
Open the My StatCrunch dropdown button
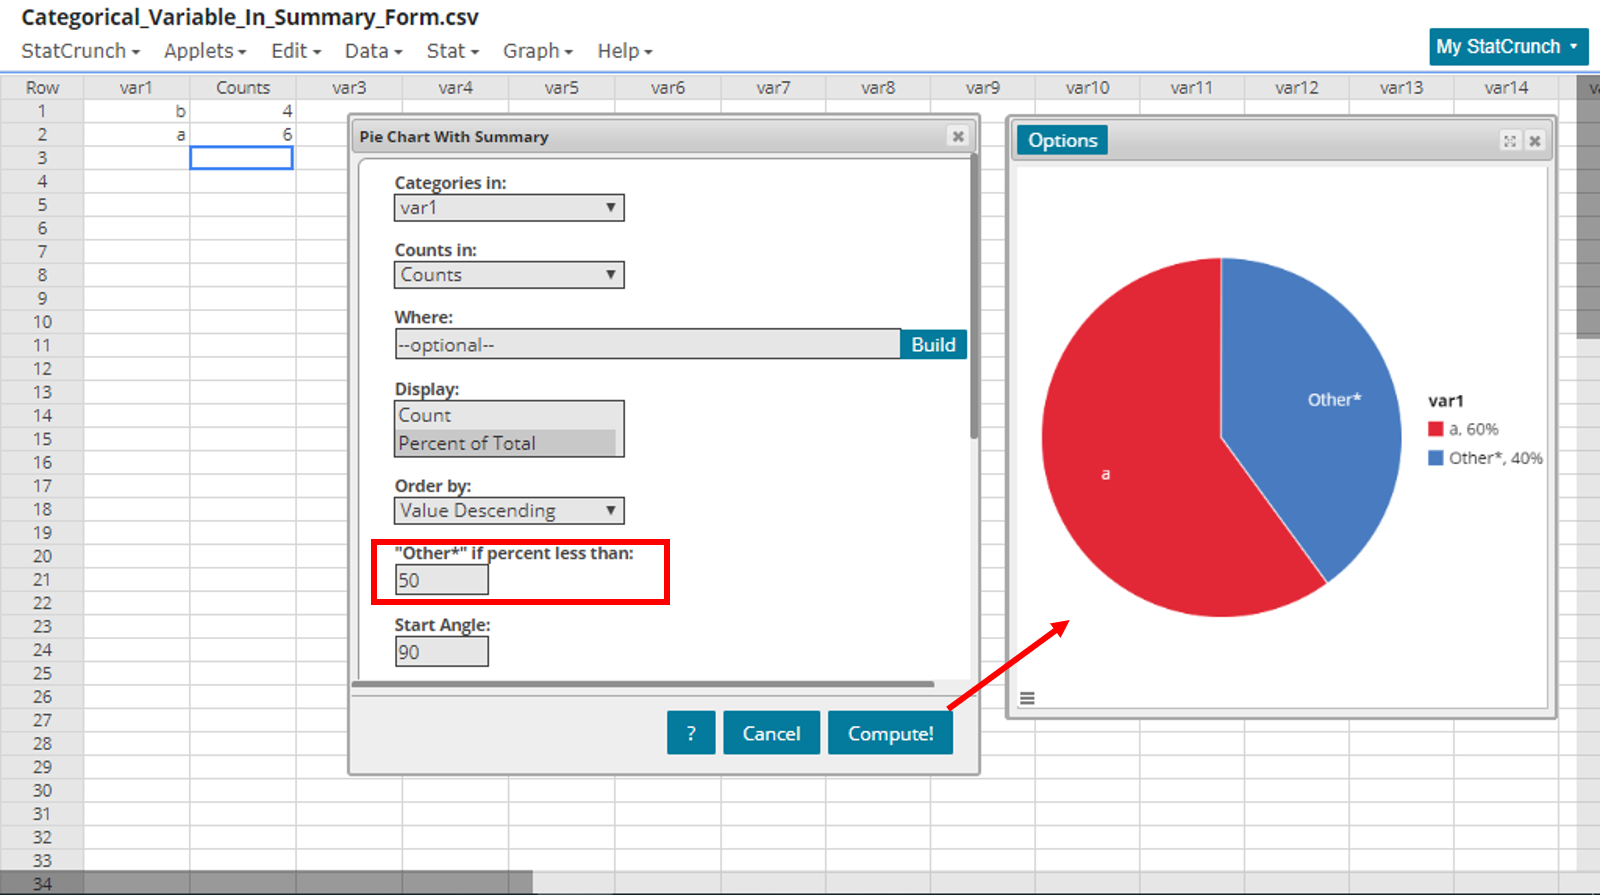point(1507,47)
